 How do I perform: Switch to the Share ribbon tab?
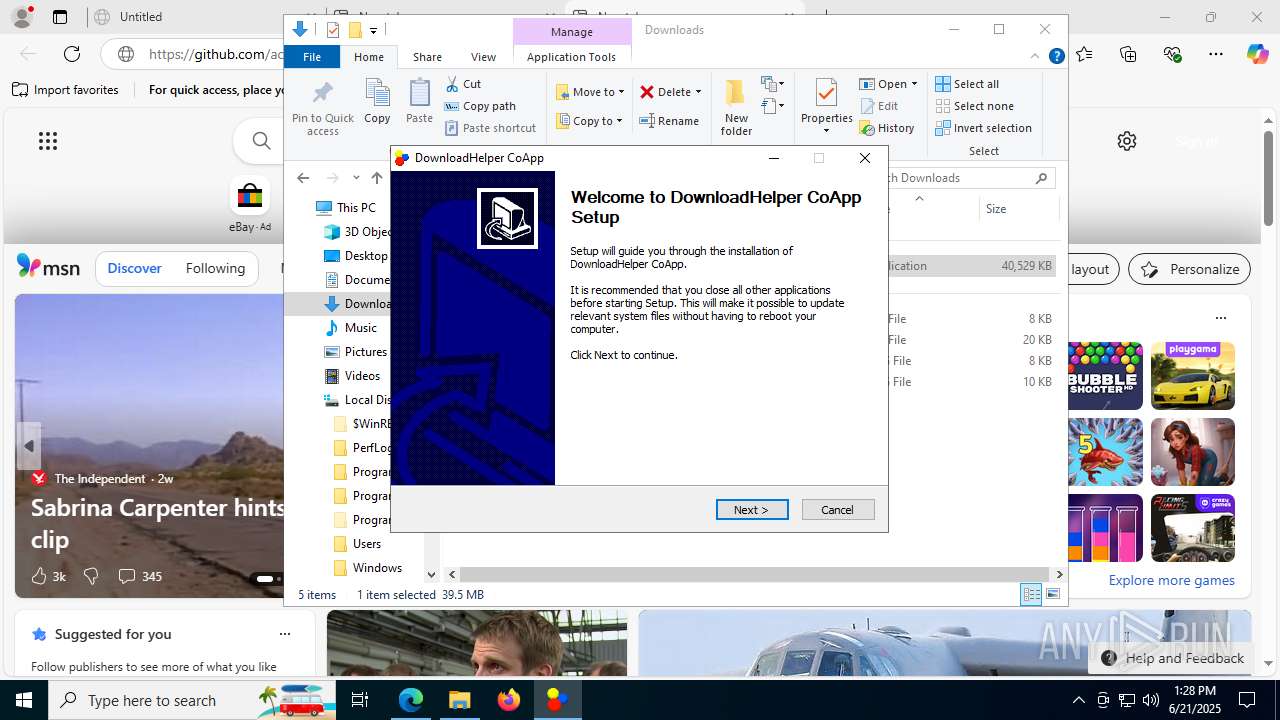(427, 57)
